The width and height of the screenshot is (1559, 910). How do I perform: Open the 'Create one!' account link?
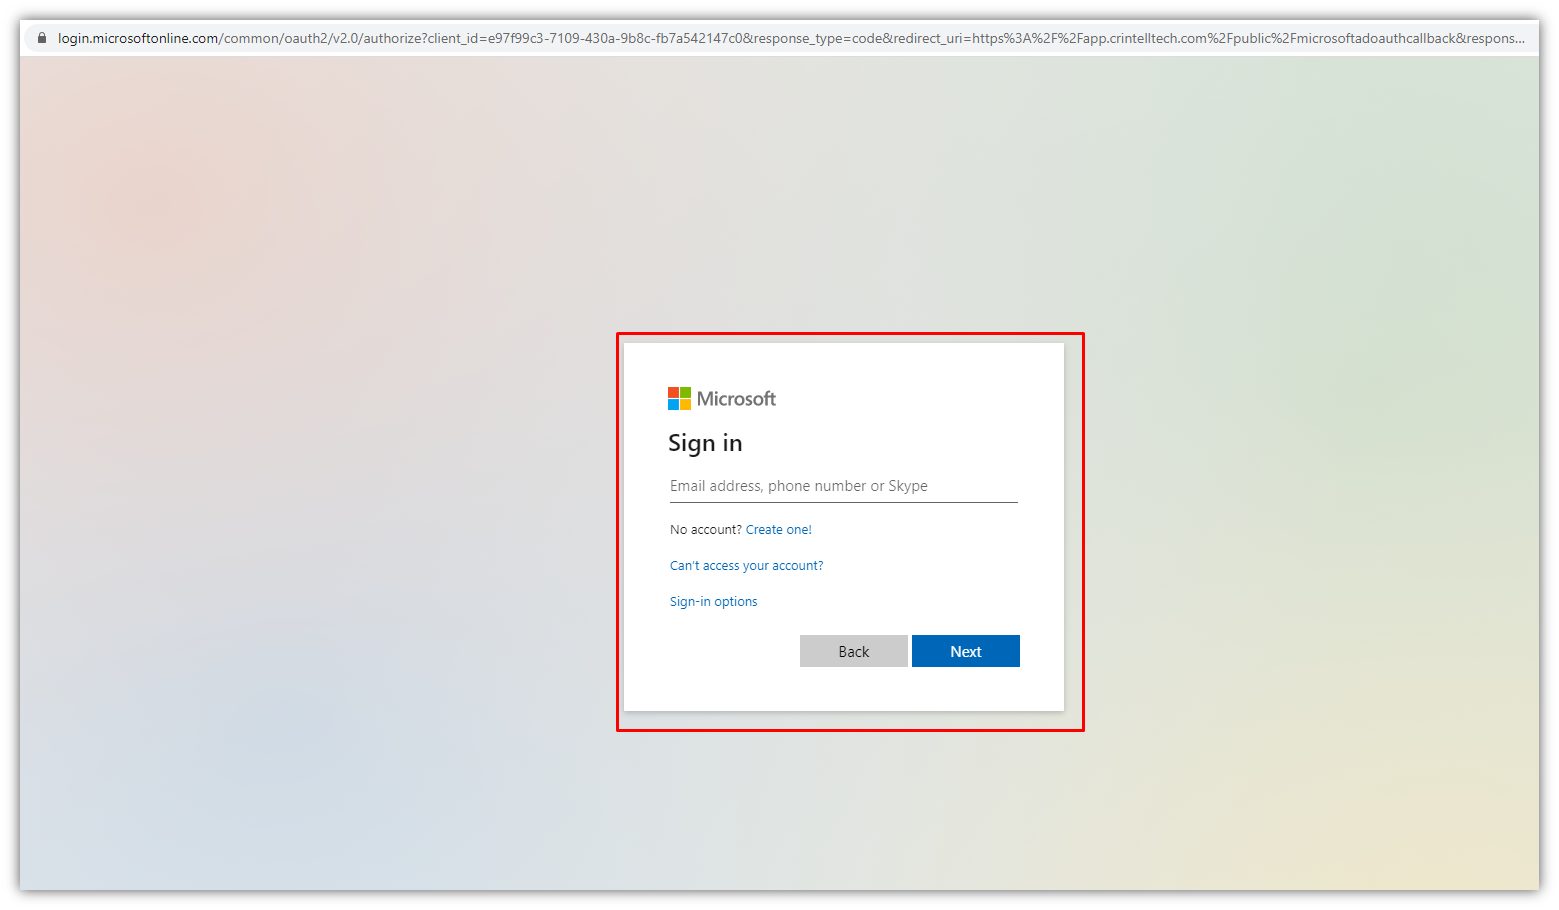pyautogui.click(x=779, y=530)
